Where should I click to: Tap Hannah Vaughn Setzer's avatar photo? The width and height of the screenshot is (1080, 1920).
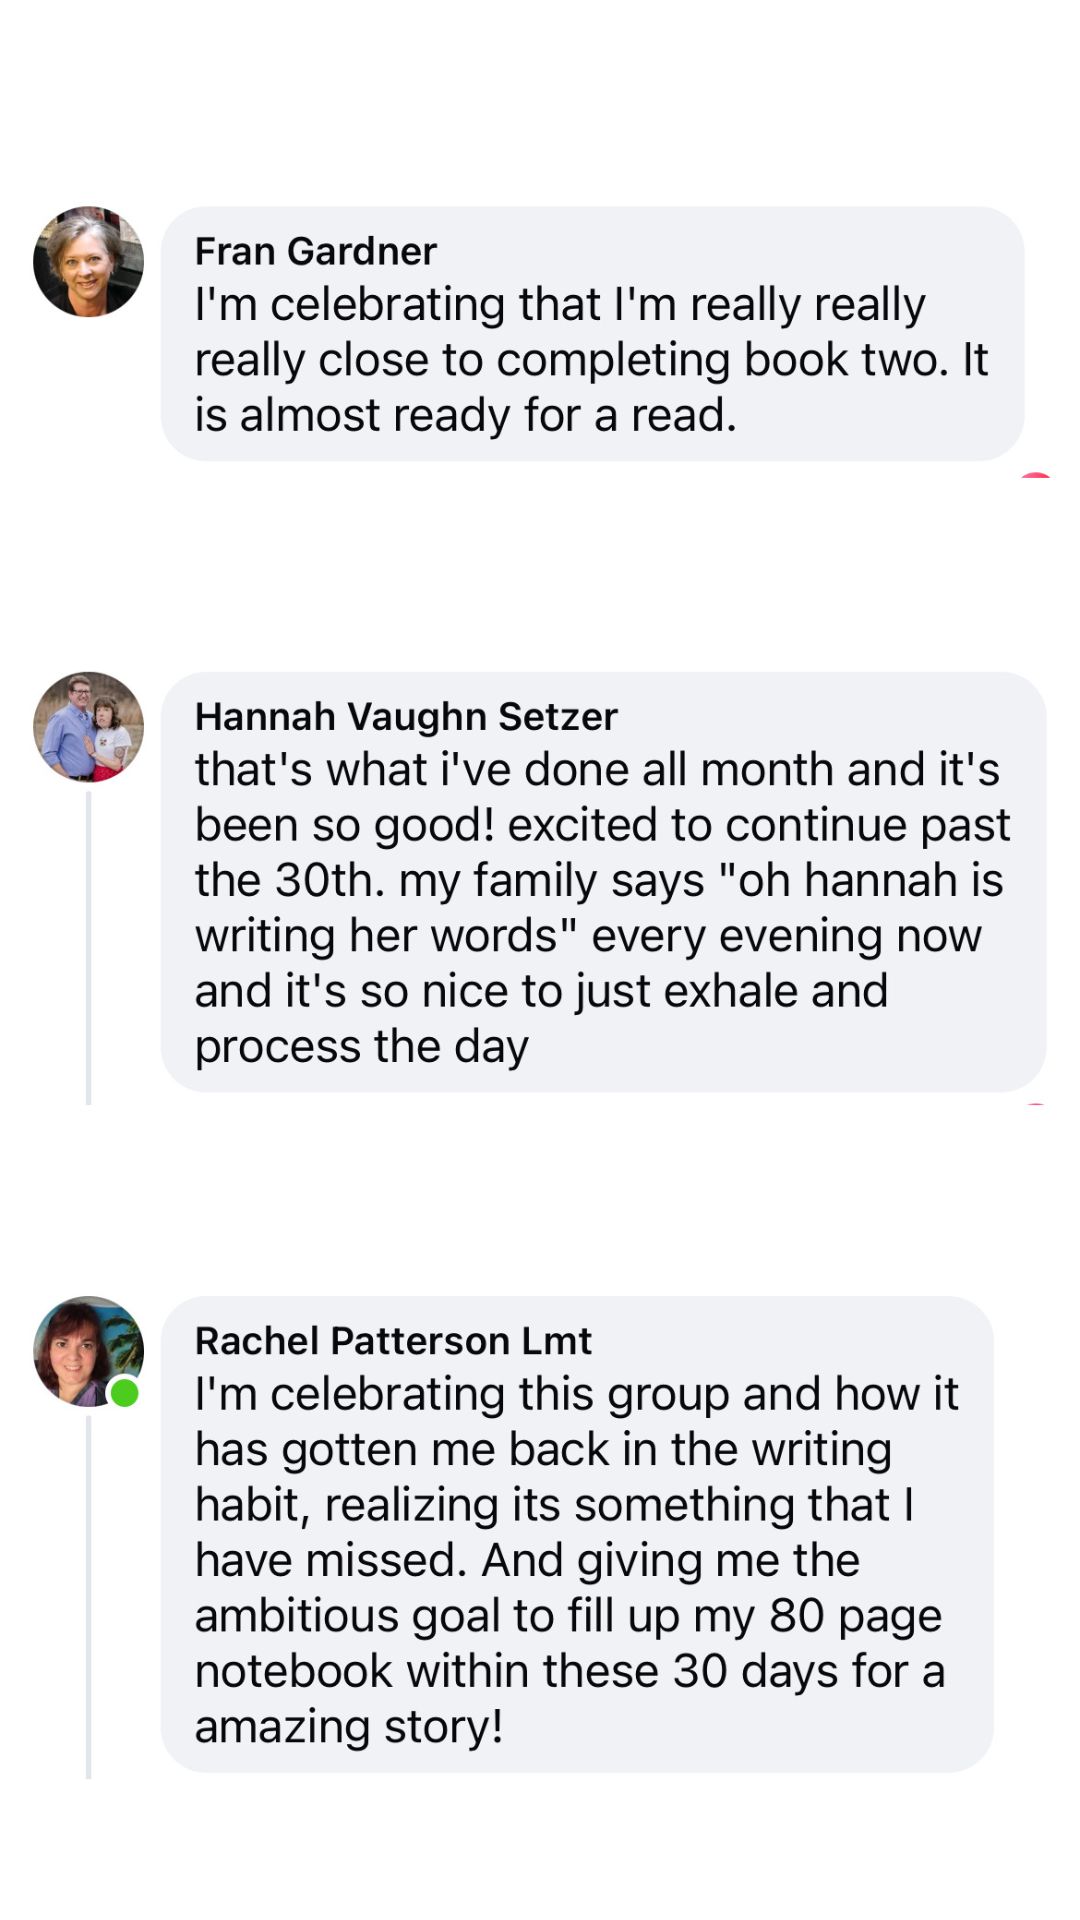[x=88, y=727]
